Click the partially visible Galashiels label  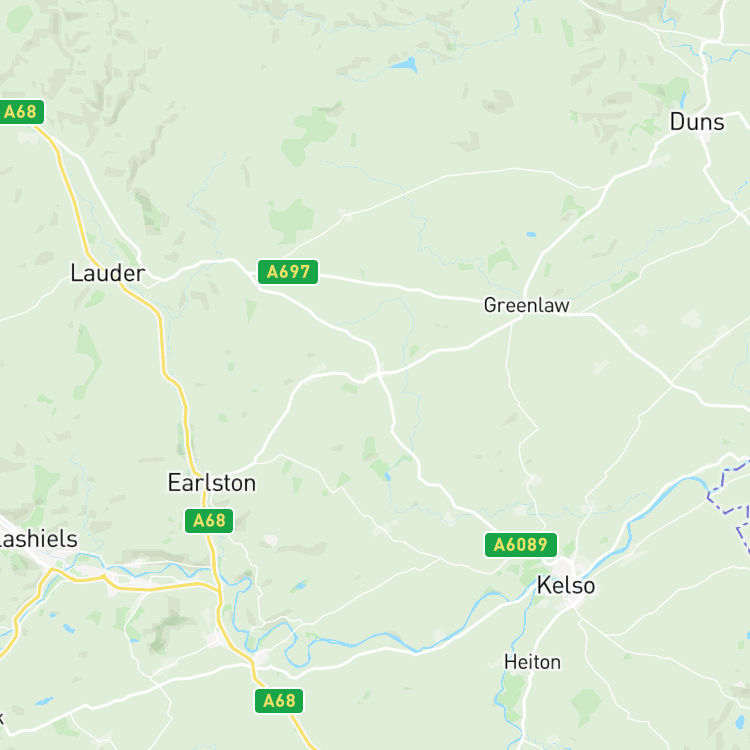38,539
